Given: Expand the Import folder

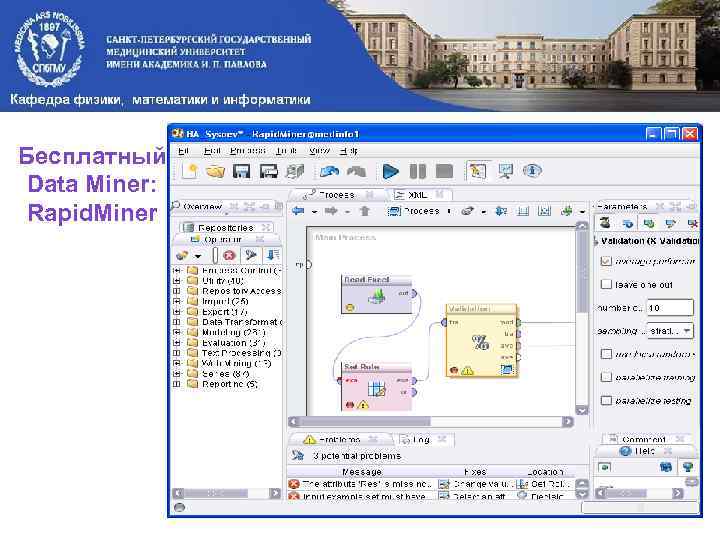Looking at the screenshot, I should click(x=177, y=301).
